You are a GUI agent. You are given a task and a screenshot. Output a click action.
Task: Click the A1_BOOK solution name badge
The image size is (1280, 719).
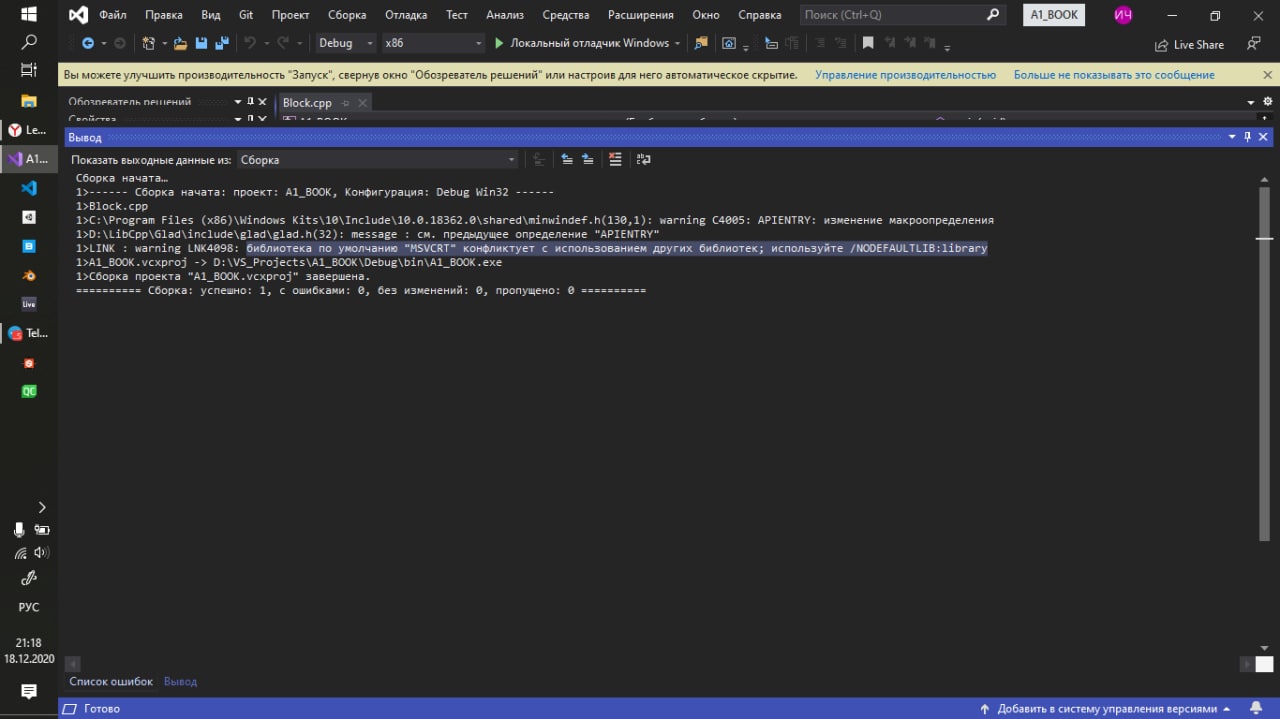(x=1054, y=15)
